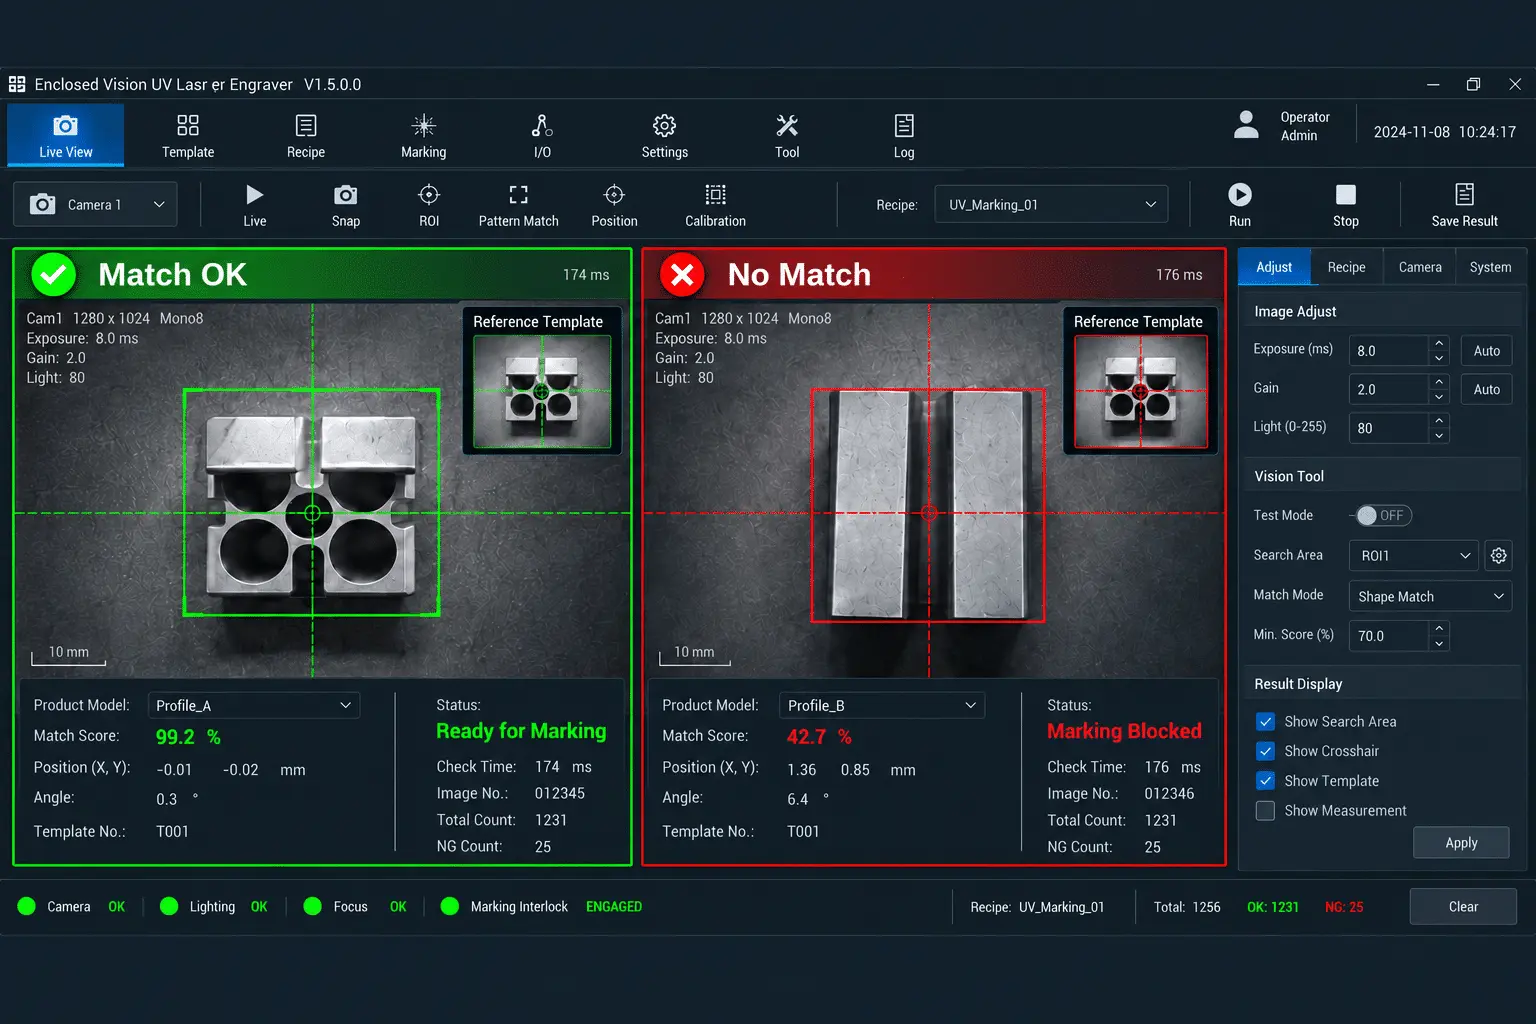Screen dimensions: 1536x1024
Task: Switch to the System tab
Action: coord(1490,267)
